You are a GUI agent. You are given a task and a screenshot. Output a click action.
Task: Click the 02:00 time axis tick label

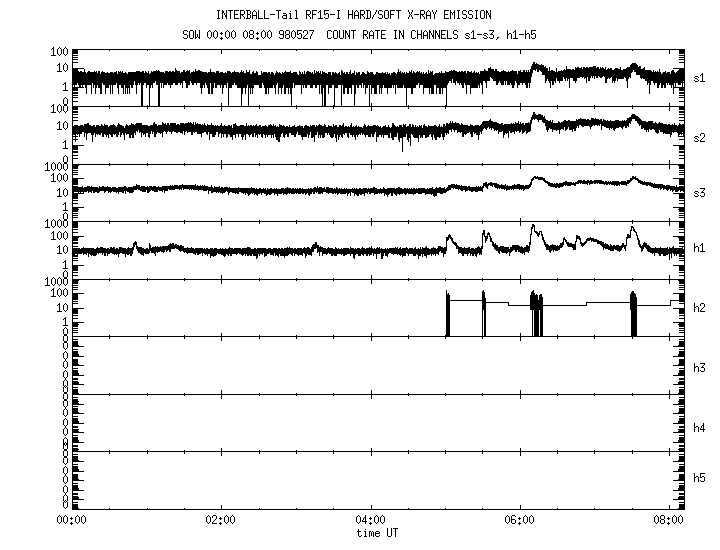click(x=220, y=520)
